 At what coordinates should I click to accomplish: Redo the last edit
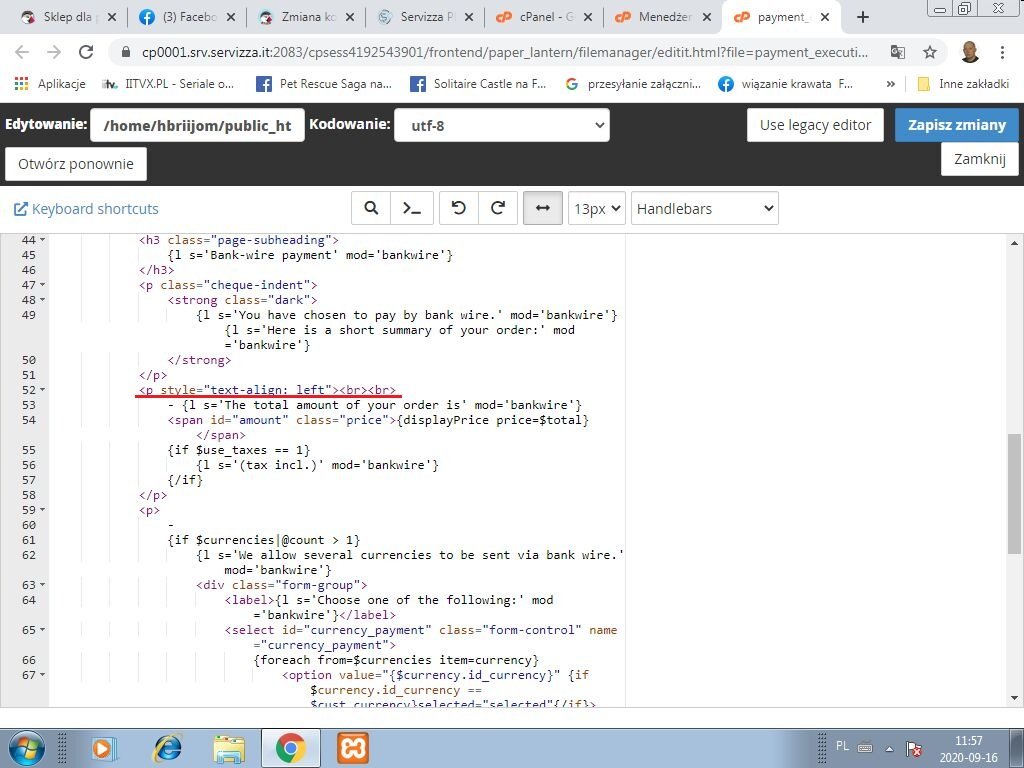[x=498, y=208]
